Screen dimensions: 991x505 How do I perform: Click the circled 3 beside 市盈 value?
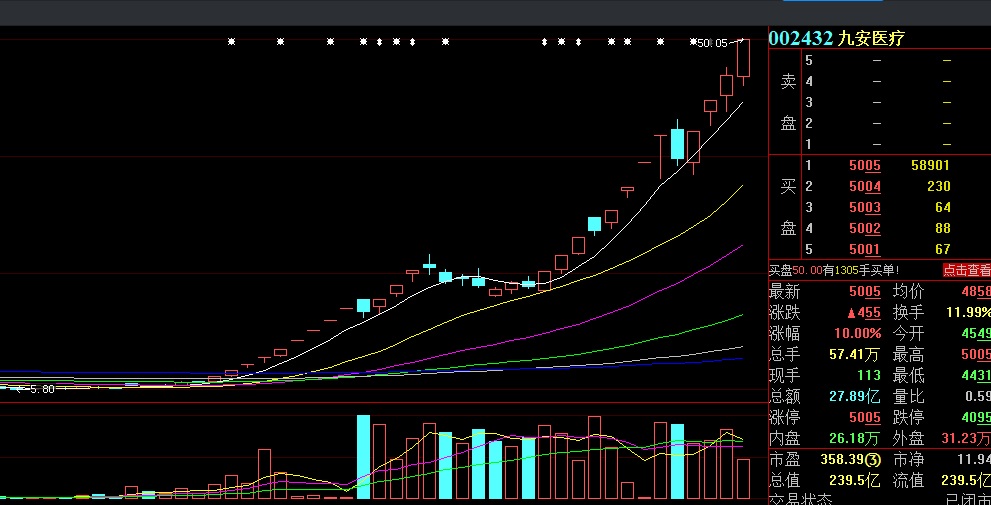coord(872,459)
